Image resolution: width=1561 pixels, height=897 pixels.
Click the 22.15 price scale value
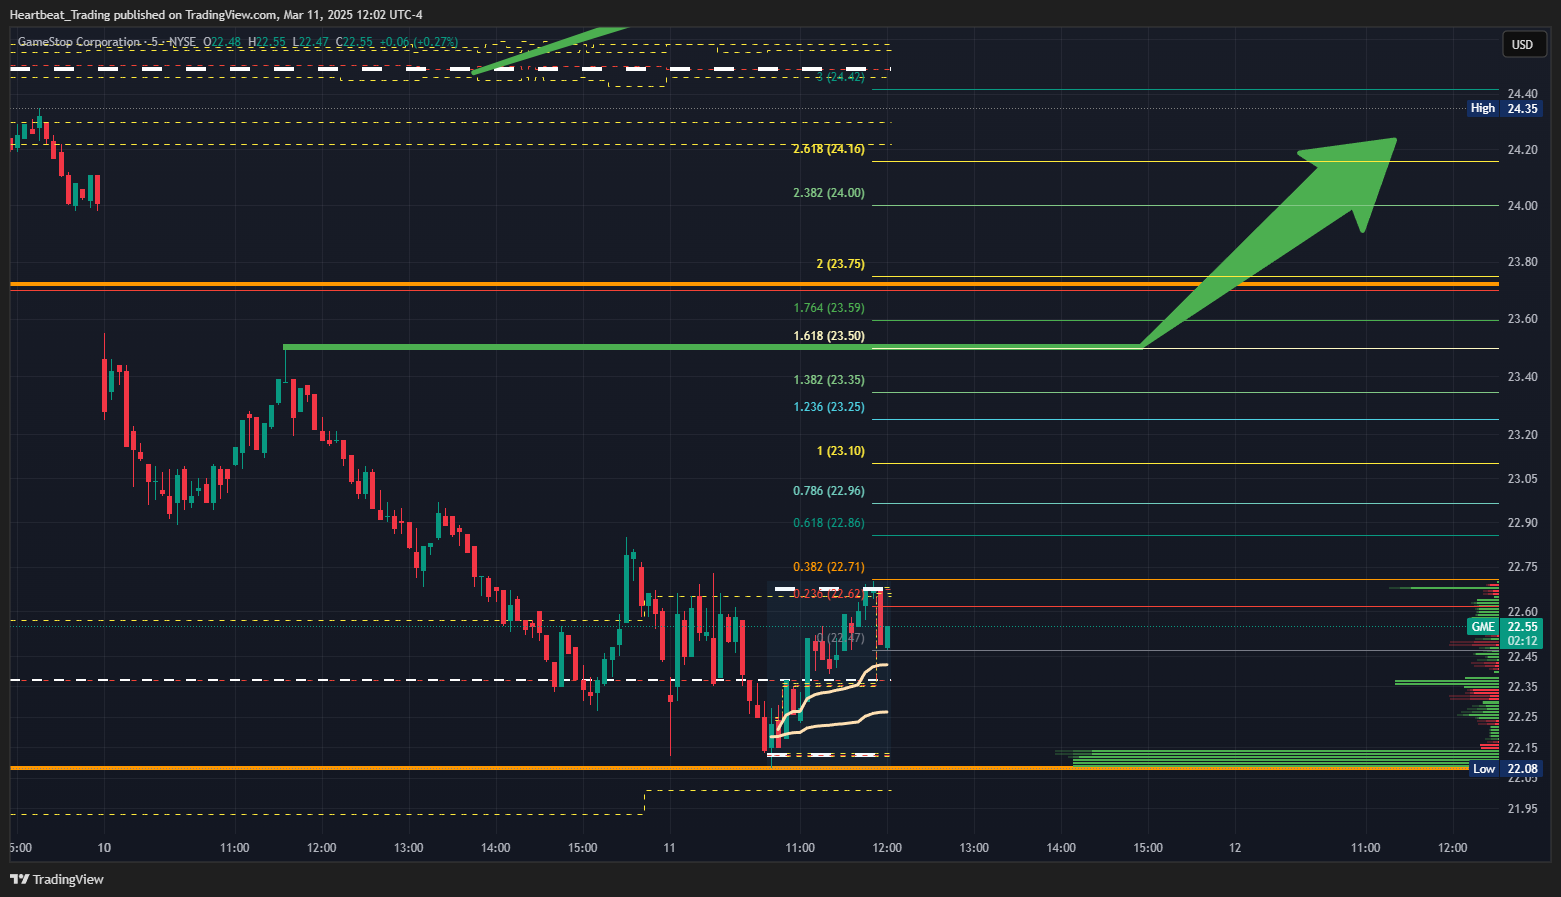pos(1522,748)
